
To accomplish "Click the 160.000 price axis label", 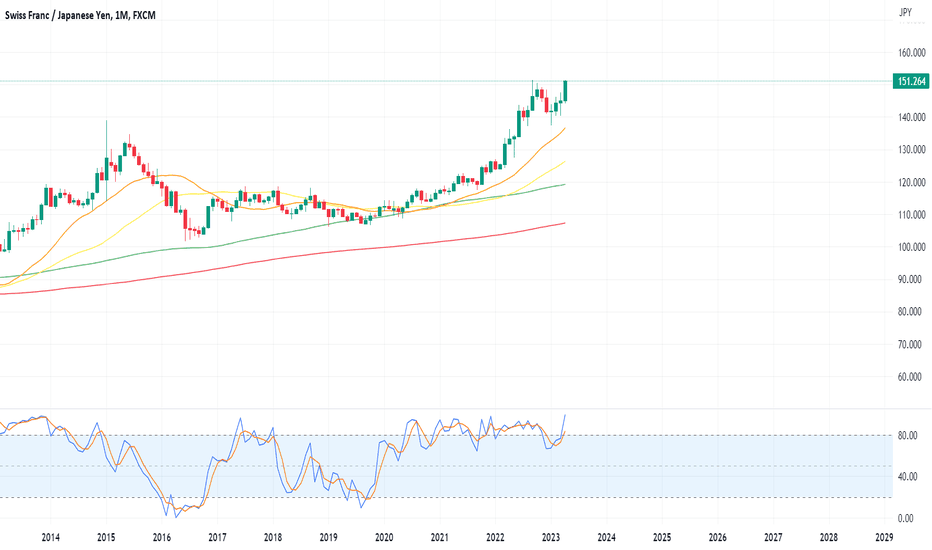I will pyautogui.click(x=912, y=52).
